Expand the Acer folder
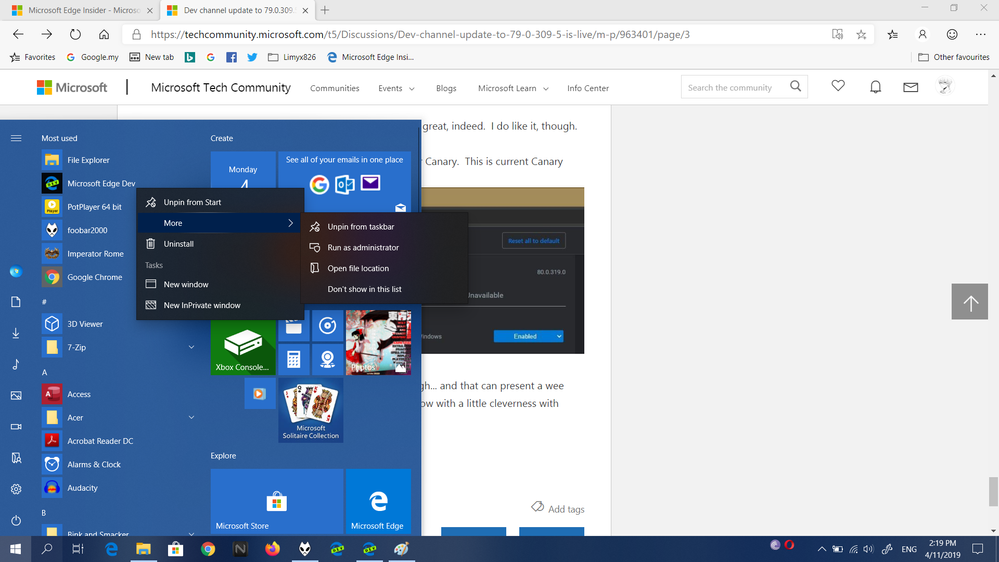 (191, 417)
